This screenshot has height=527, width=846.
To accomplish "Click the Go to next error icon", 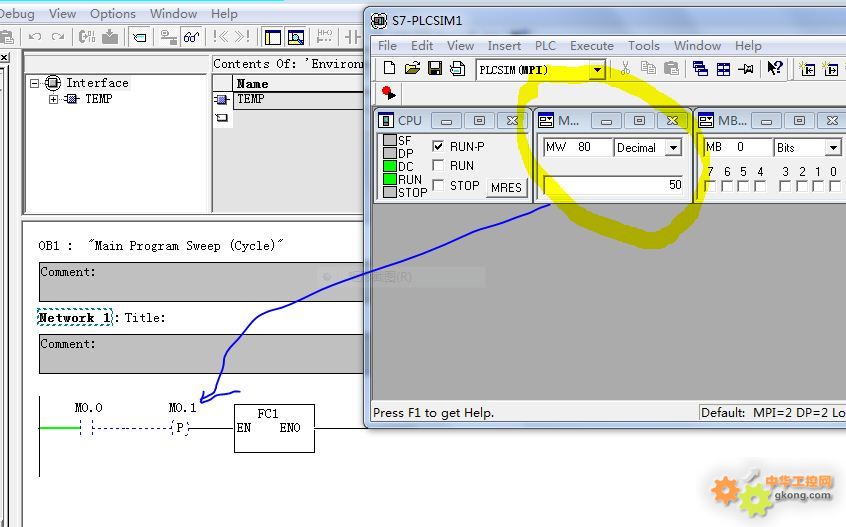I will click(242, 36).
